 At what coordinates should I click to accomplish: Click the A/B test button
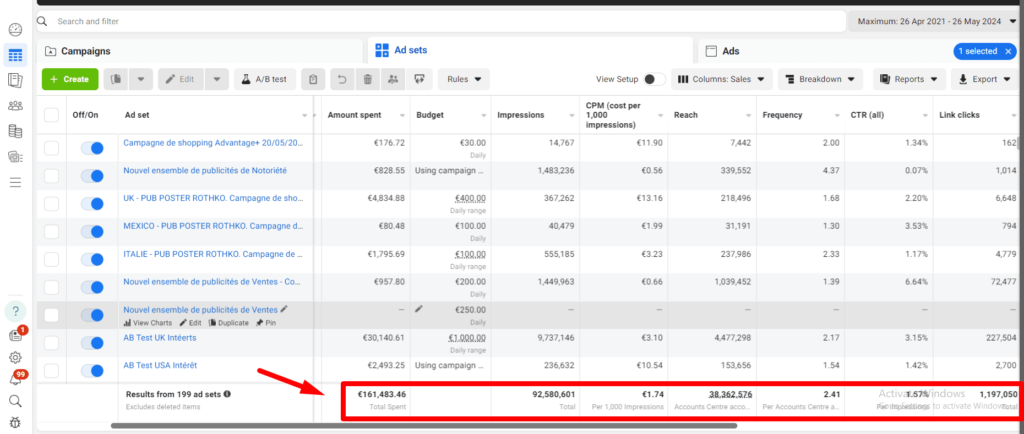click(x=265, y=79)
